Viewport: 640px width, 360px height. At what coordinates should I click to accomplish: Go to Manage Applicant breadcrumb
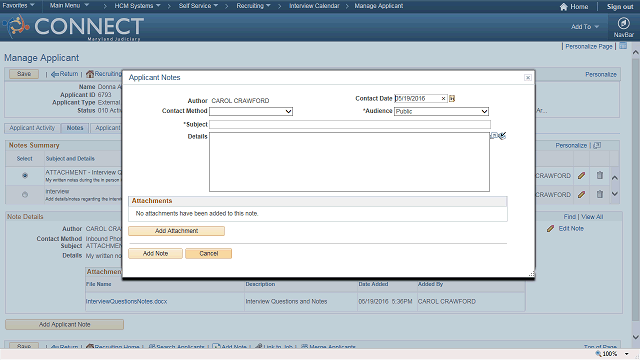coord(379,6)
